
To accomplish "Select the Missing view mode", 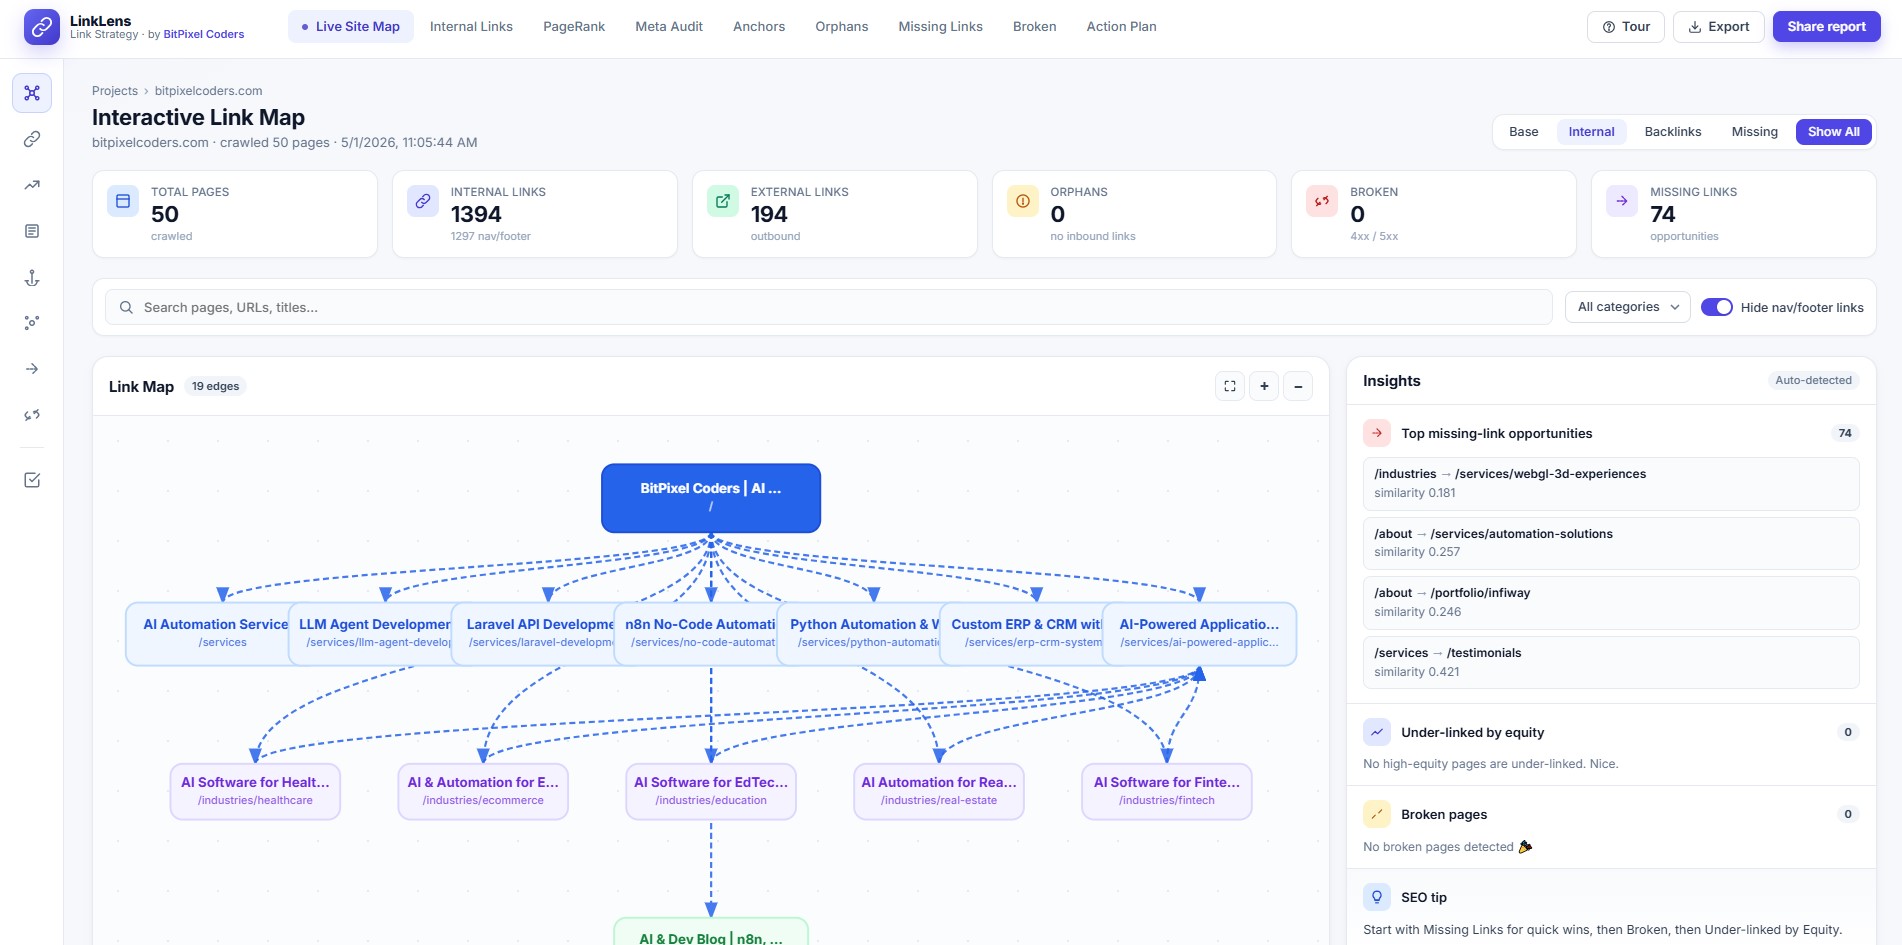I will (x=1754, y=132).
